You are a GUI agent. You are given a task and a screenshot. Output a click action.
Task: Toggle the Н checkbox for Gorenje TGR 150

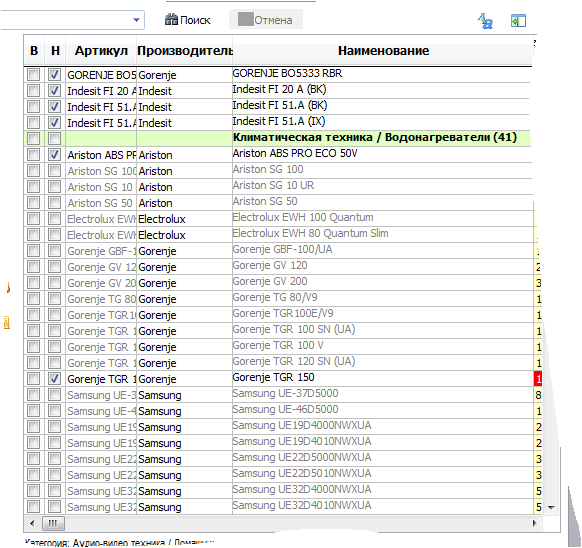pyautogui.click(x=55, y=379)
